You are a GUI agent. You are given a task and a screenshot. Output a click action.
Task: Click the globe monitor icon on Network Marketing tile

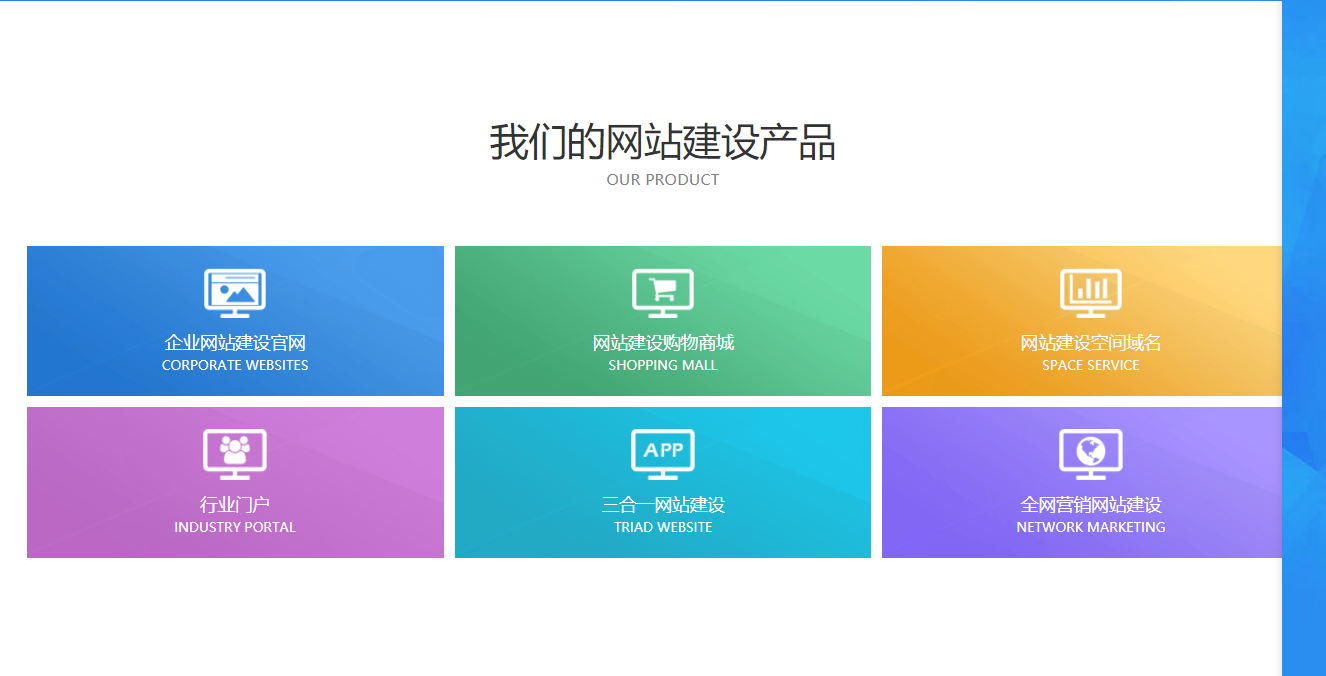point(1089,453)
